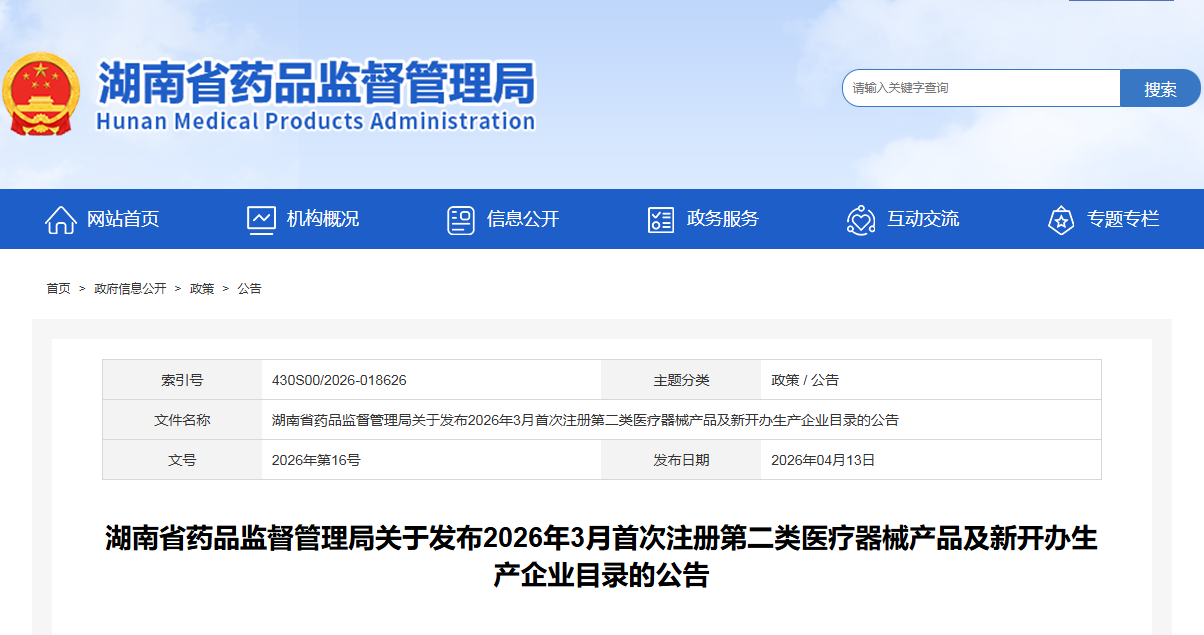
Task: Focus the keyword search input field
Action: (981, 88)
